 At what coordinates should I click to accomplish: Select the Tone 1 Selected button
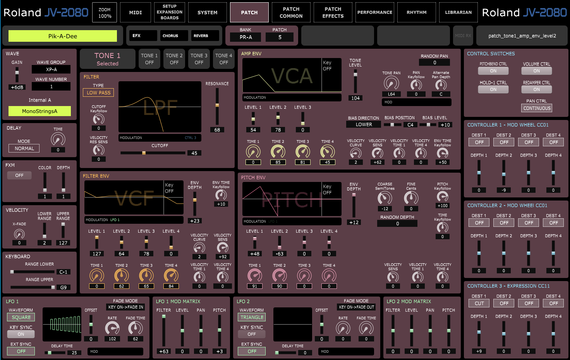click(107, 59)
